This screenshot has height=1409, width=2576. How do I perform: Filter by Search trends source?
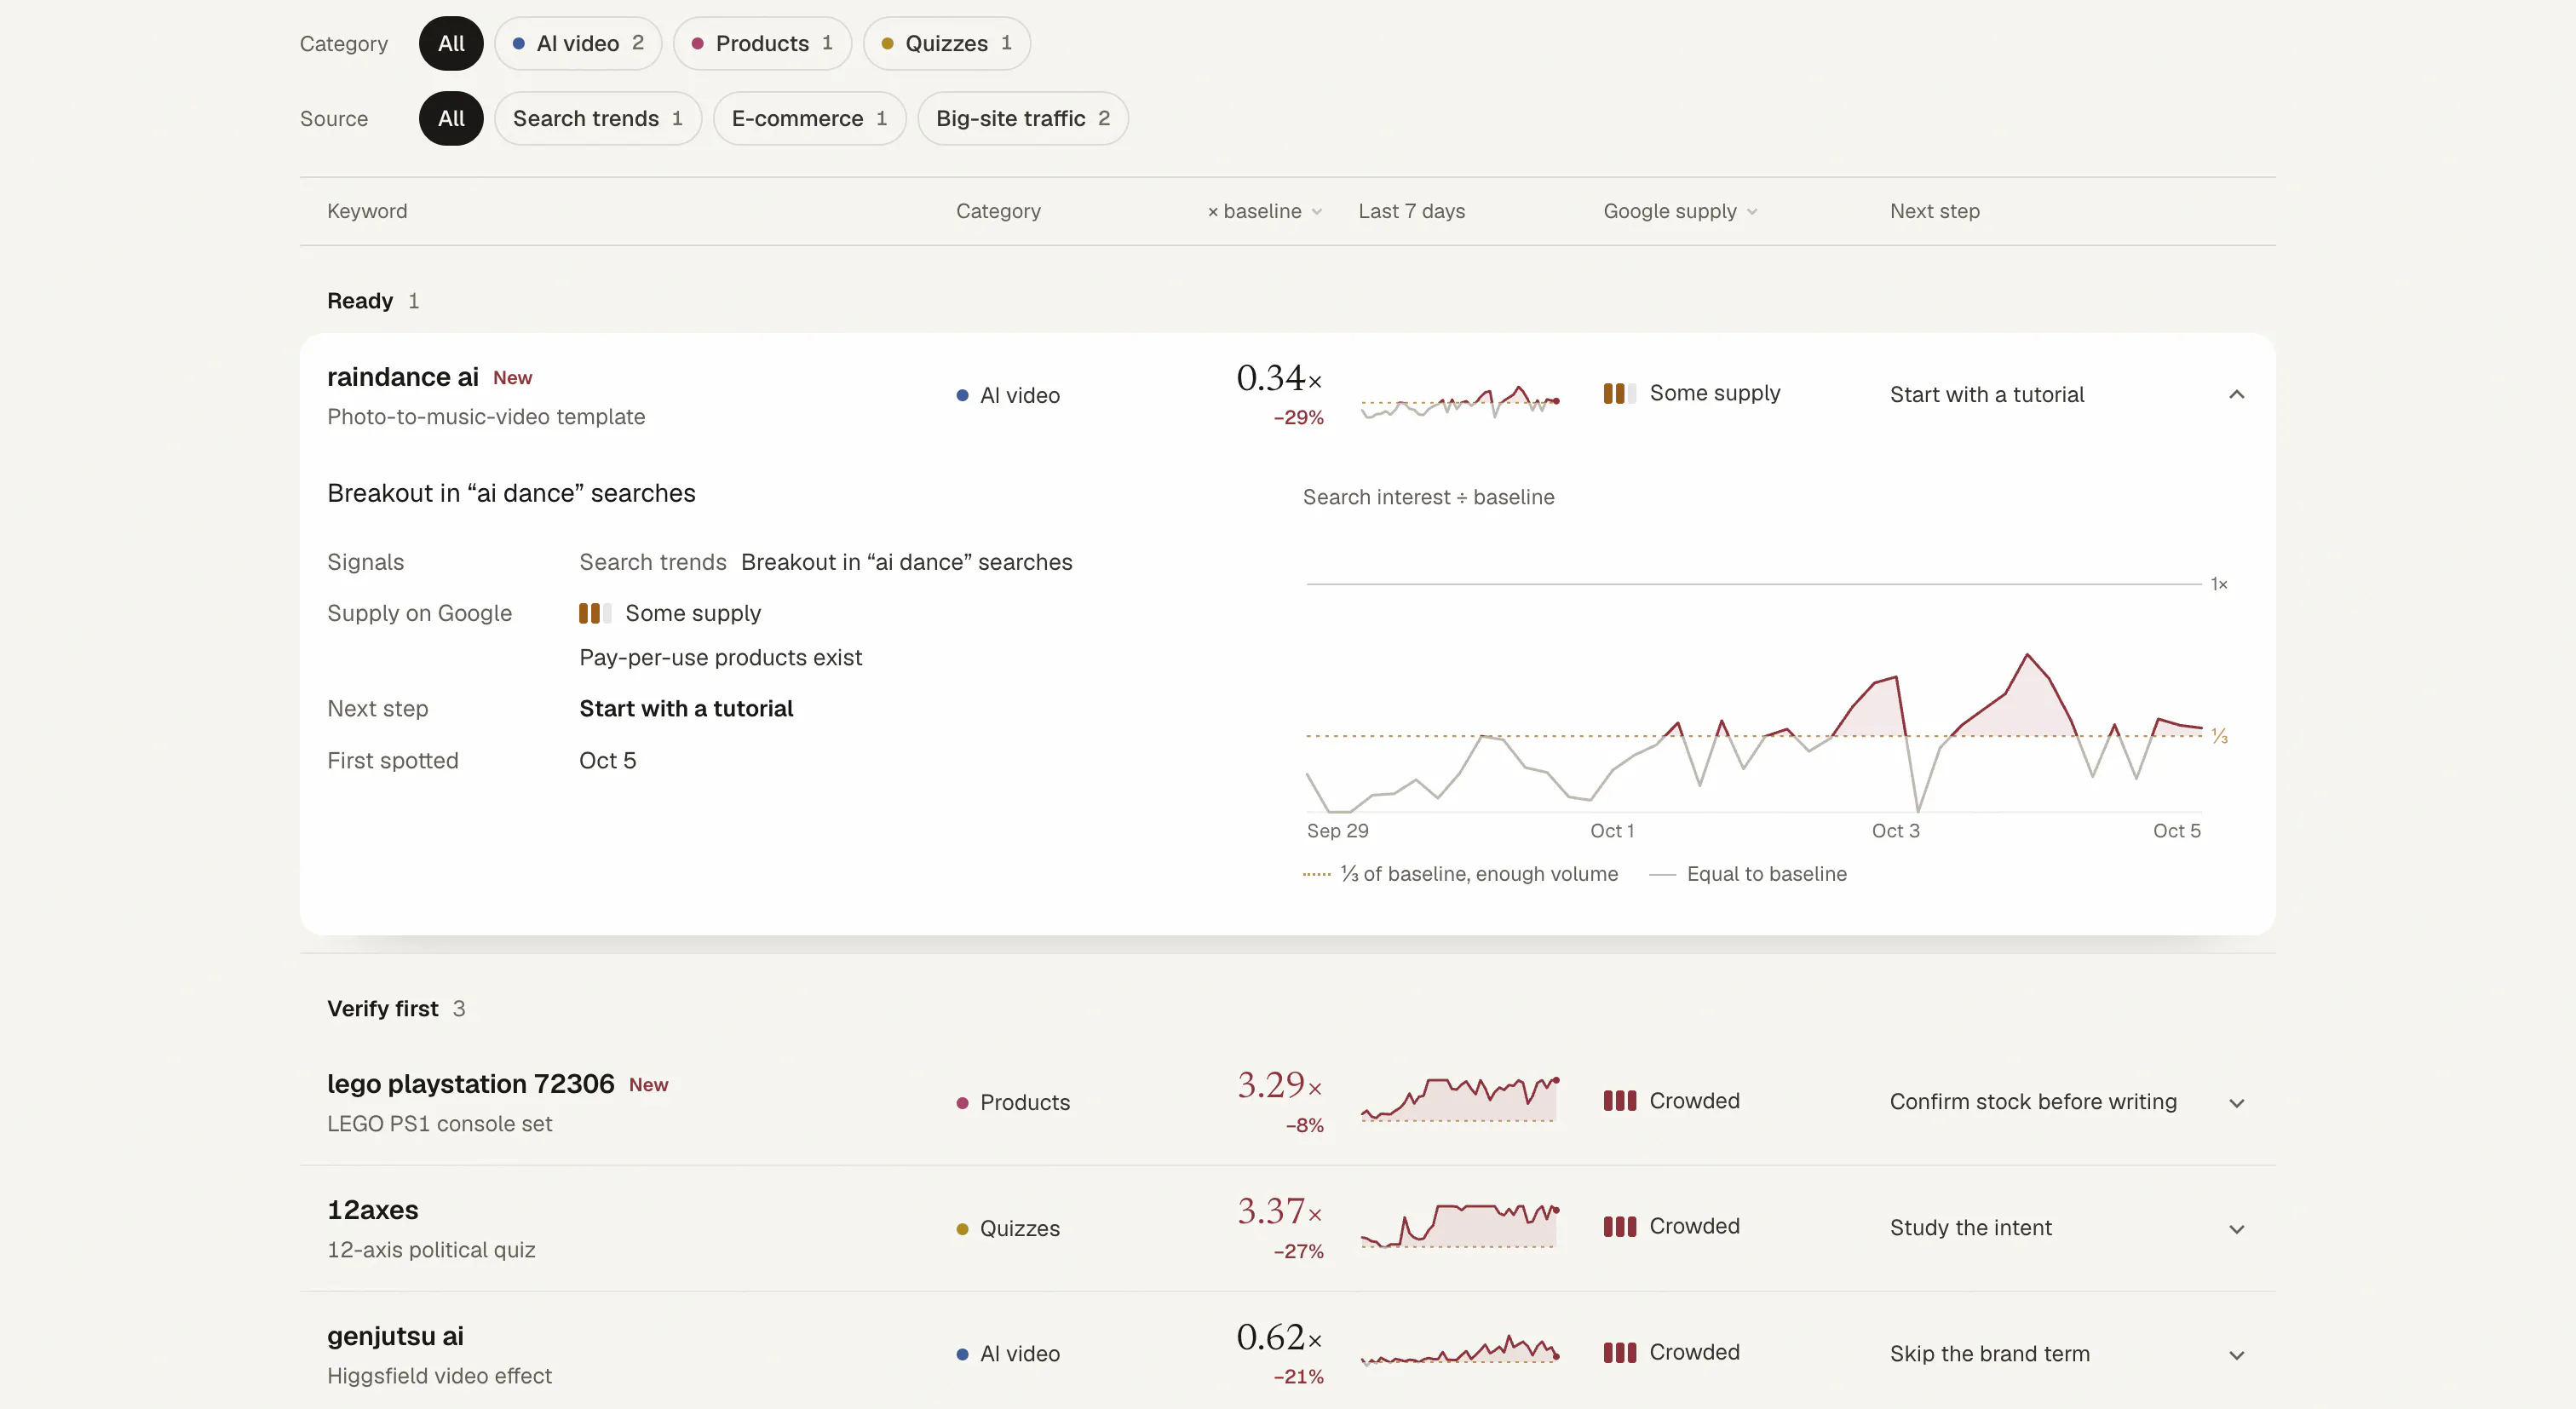[598, 118]
